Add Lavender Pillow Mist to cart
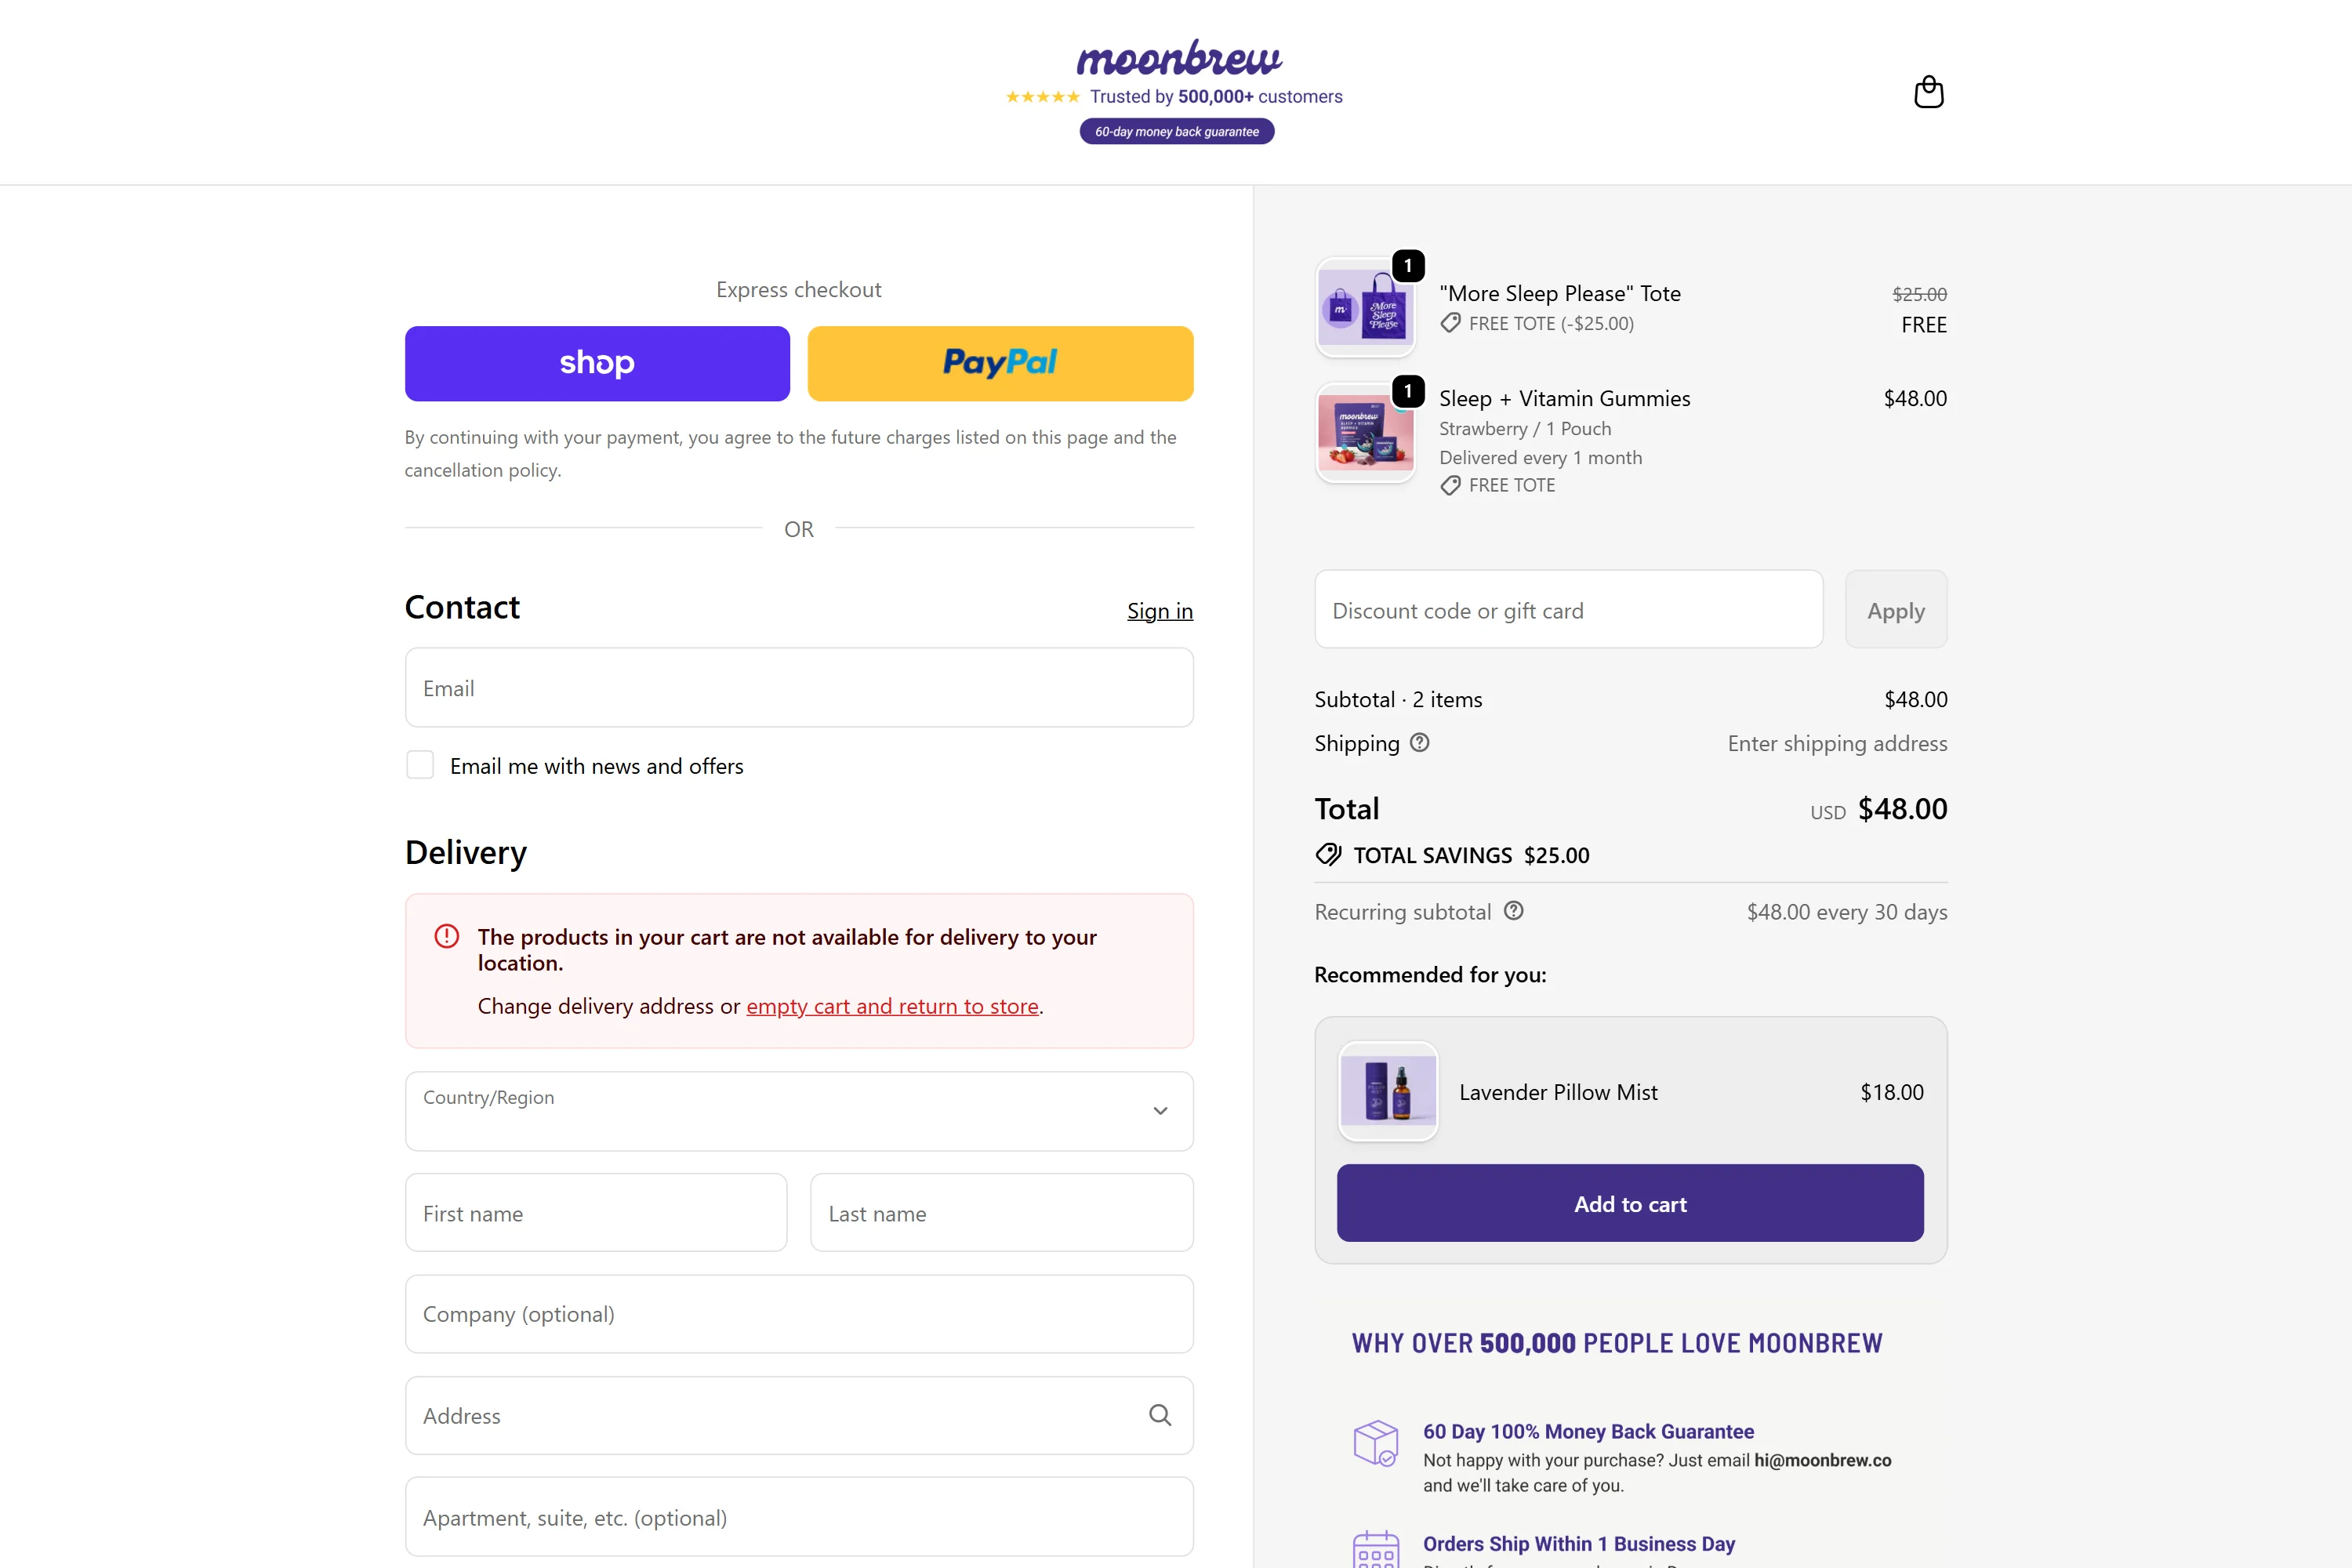Viewport: 2352px width, 1568px height. [x=1630, y=1203]
